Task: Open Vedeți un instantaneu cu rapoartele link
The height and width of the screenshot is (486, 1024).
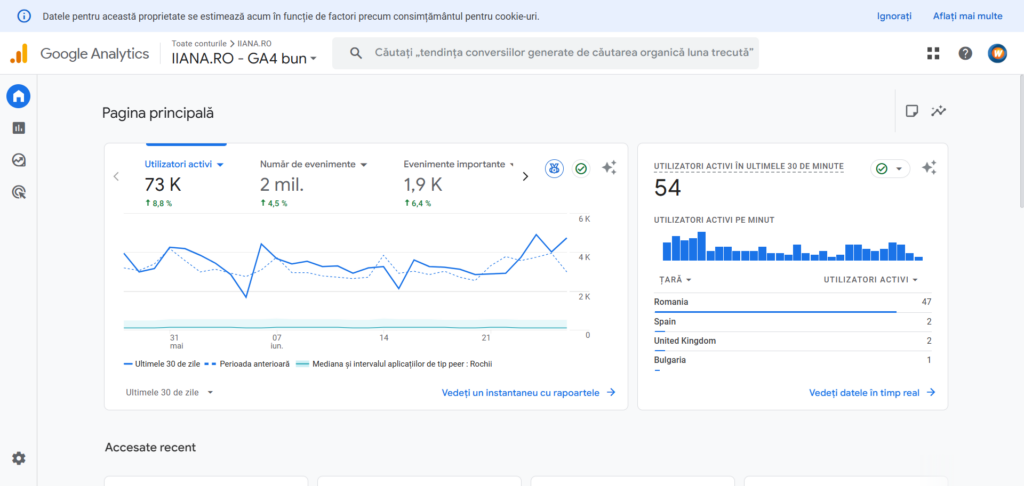Action: point(528,393)
